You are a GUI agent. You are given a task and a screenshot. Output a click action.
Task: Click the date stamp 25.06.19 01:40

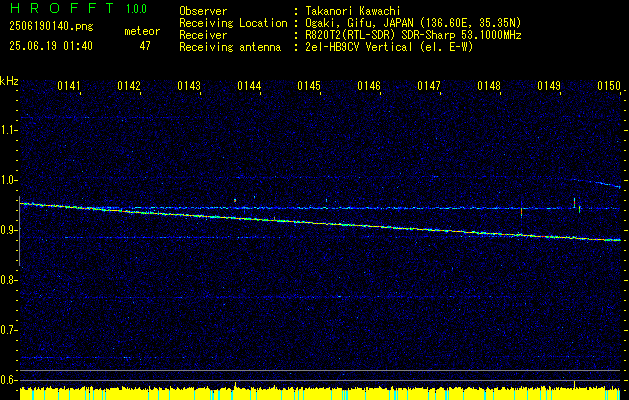coord(51,46)
